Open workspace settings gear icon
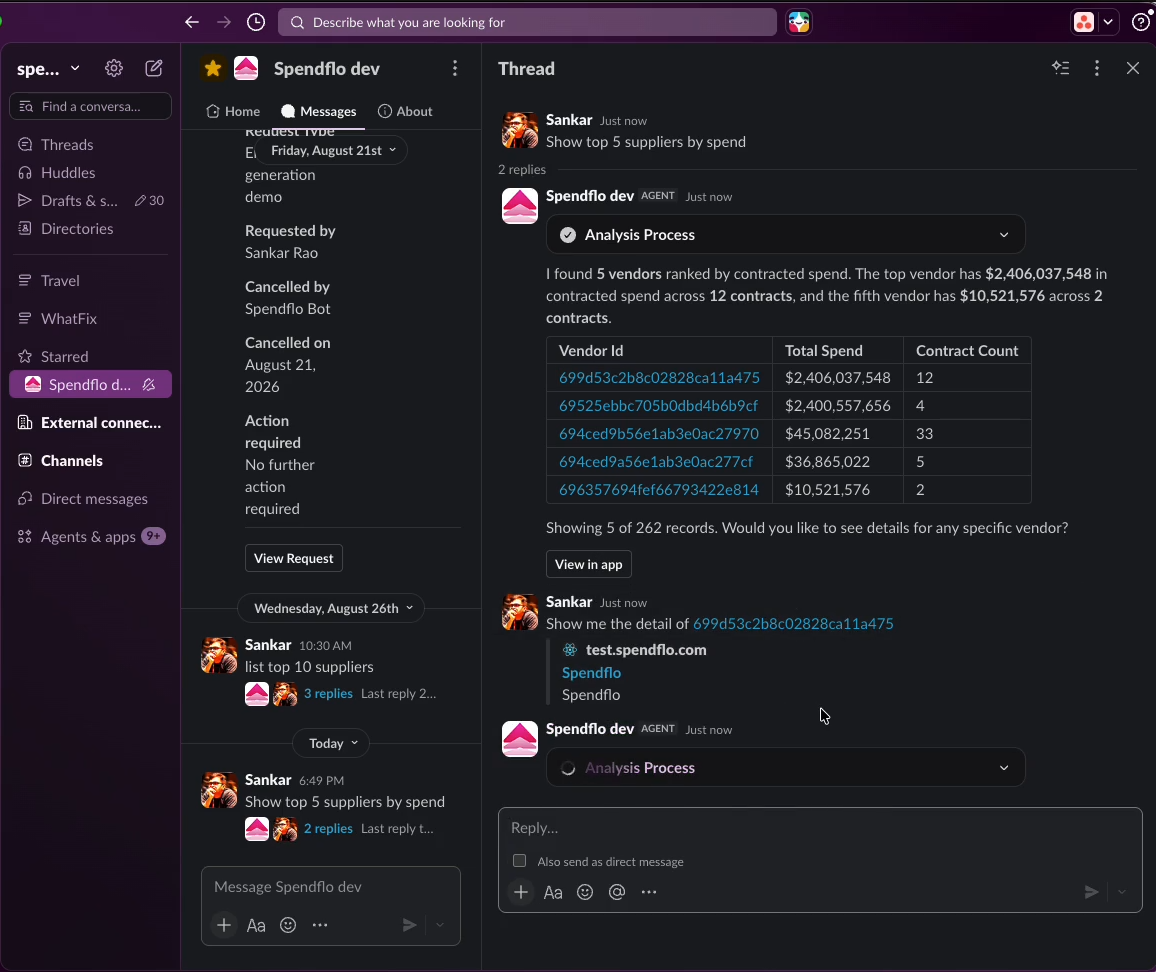1156x972 pixels. (x=114, y=69)
